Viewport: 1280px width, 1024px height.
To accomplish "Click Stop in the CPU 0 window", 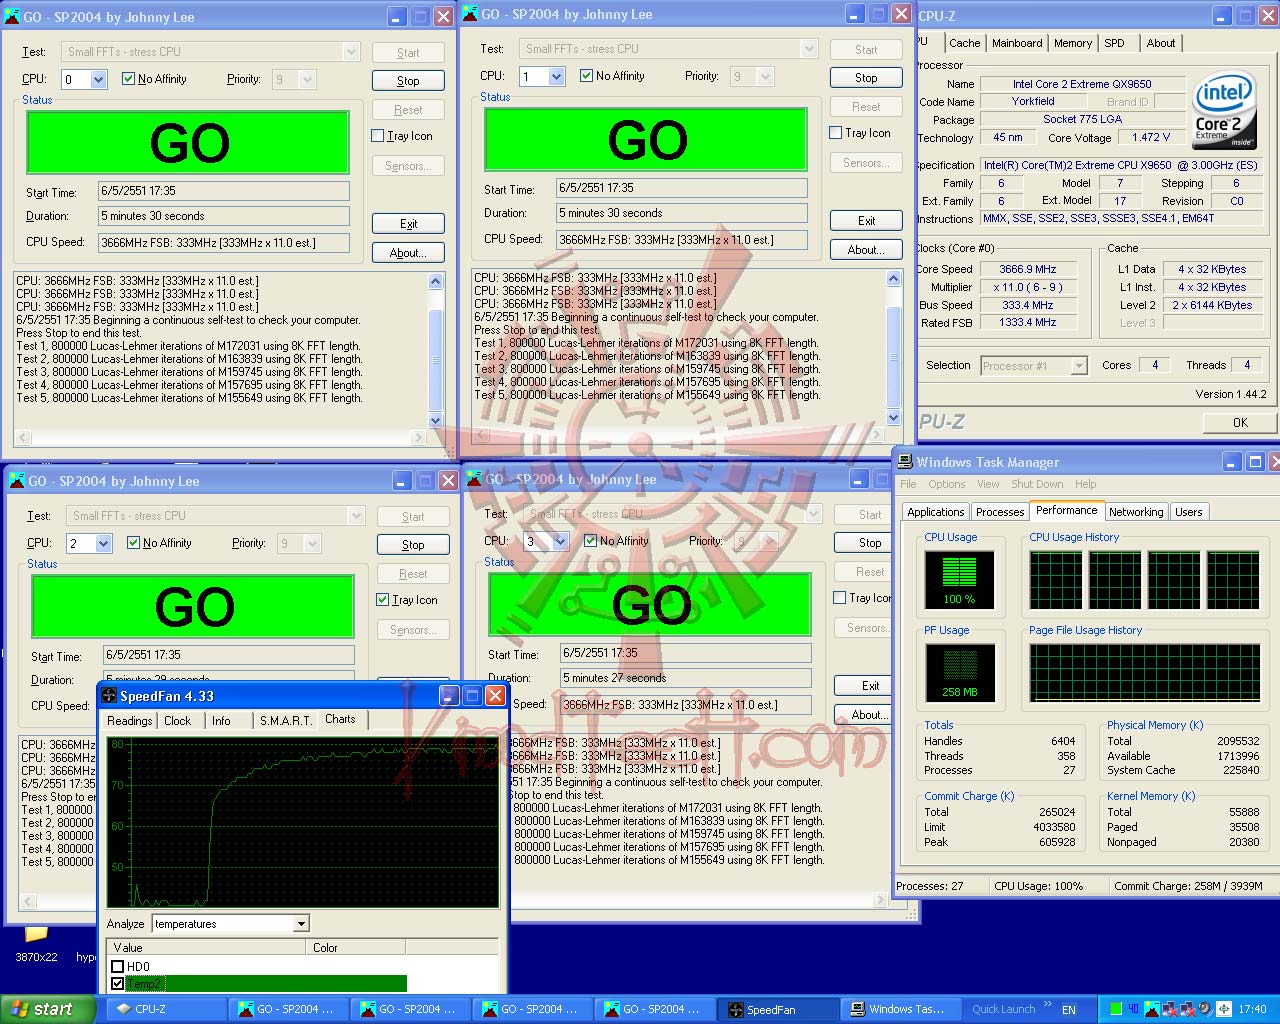I will (408, 81).
